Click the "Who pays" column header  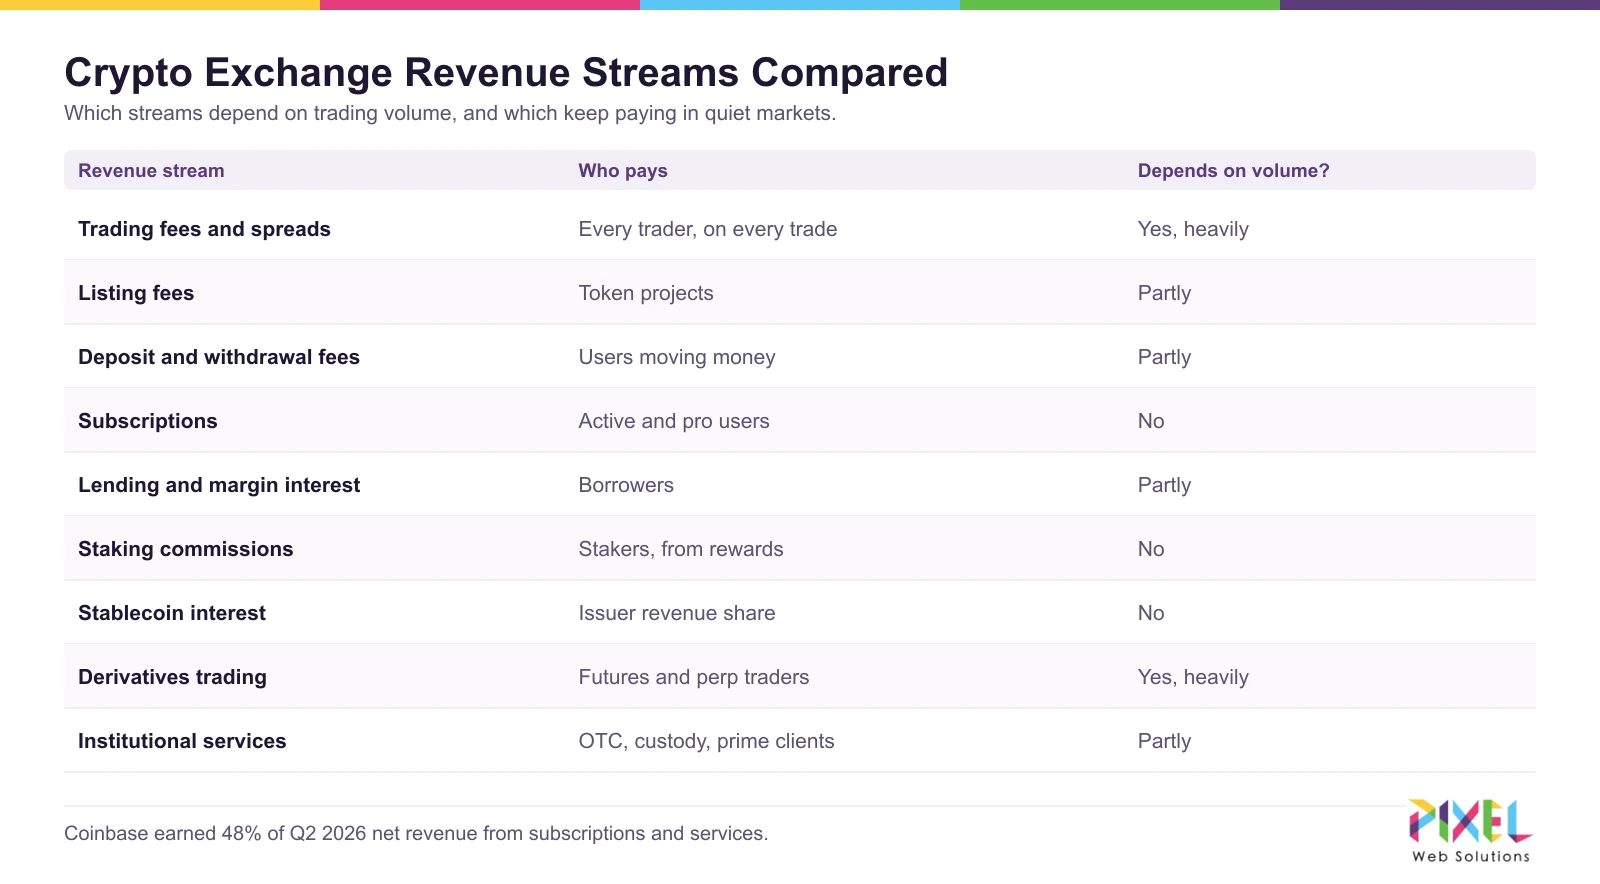pyautogui.click(x=623, y=171)
